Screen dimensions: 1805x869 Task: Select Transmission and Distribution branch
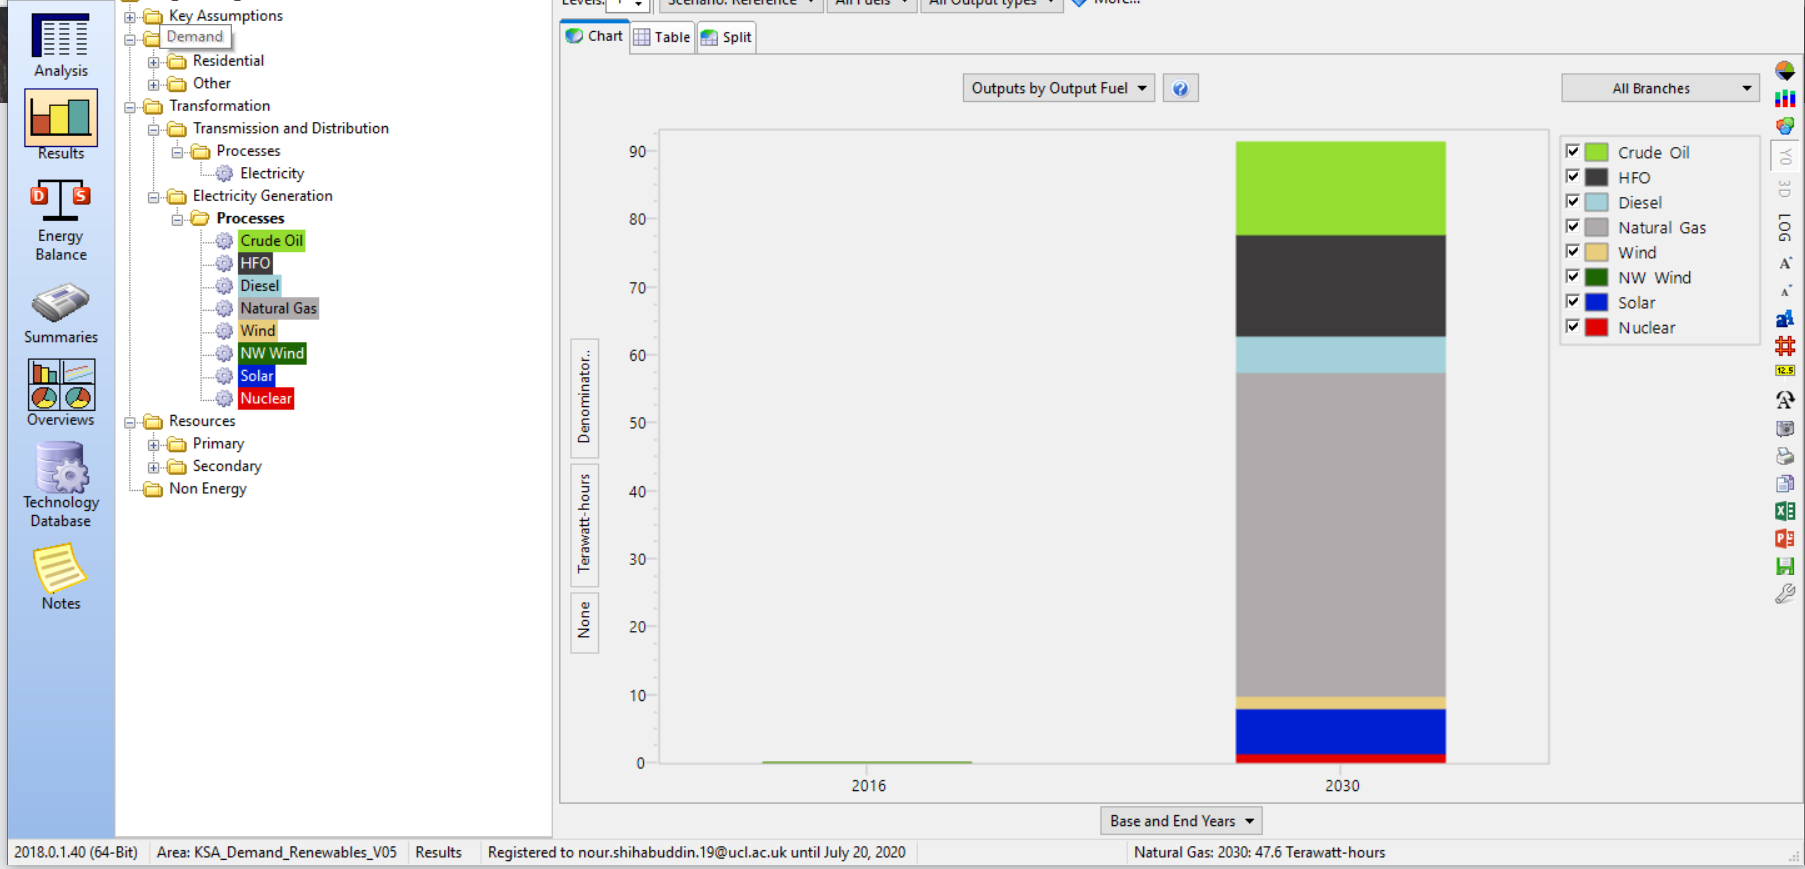pos(290,129)
